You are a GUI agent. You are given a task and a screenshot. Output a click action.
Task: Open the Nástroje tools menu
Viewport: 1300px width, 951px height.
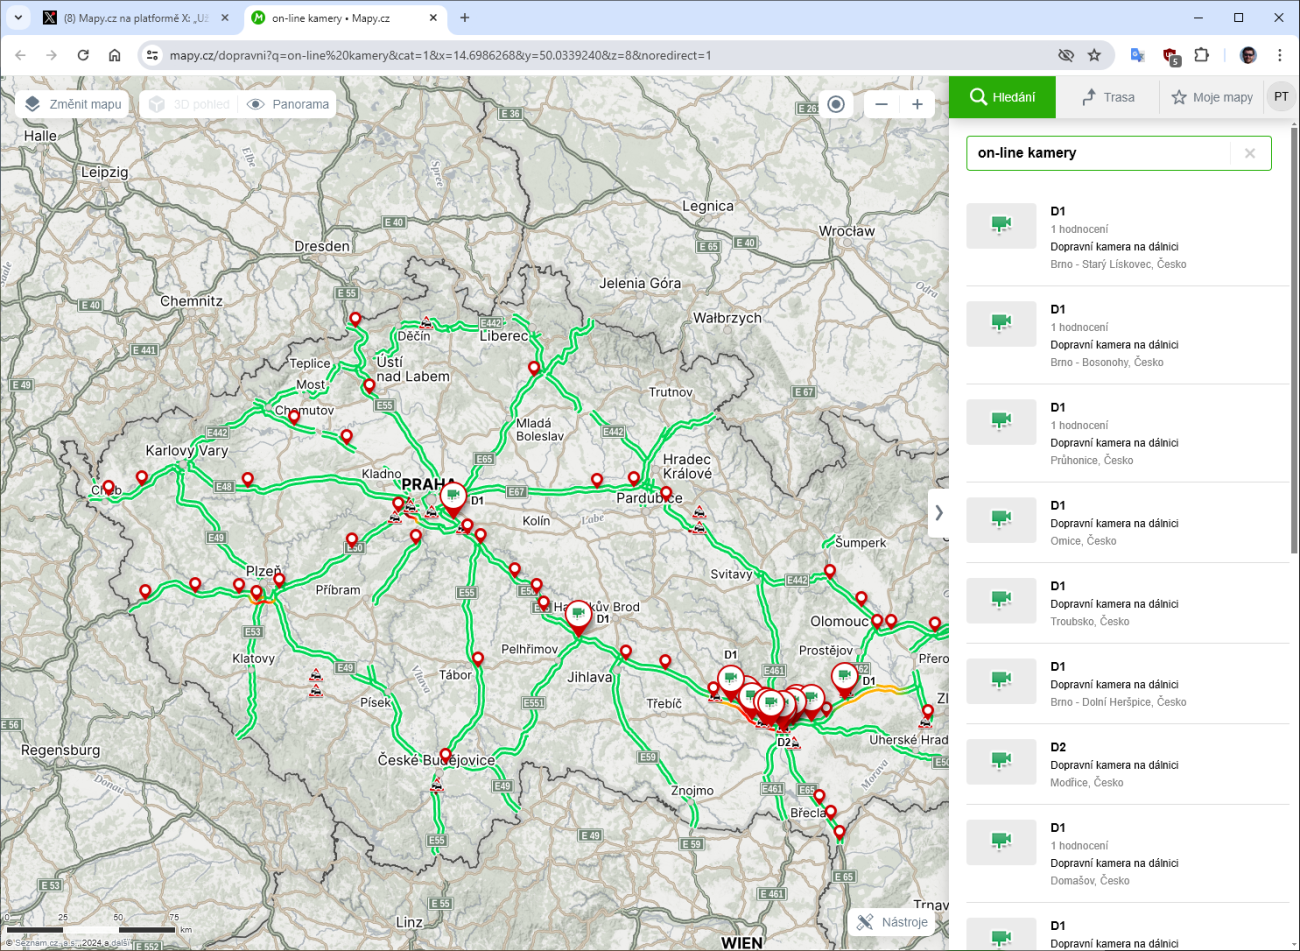[892, 922]
